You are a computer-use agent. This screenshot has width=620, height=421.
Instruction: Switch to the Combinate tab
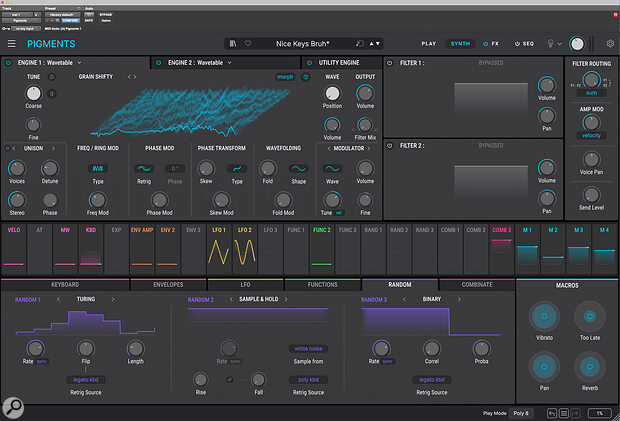[477, 285]
